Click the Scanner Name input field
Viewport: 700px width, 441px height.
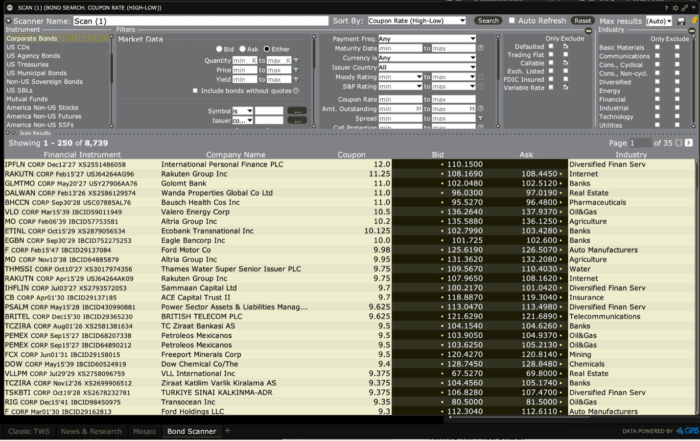pos(200,21)
